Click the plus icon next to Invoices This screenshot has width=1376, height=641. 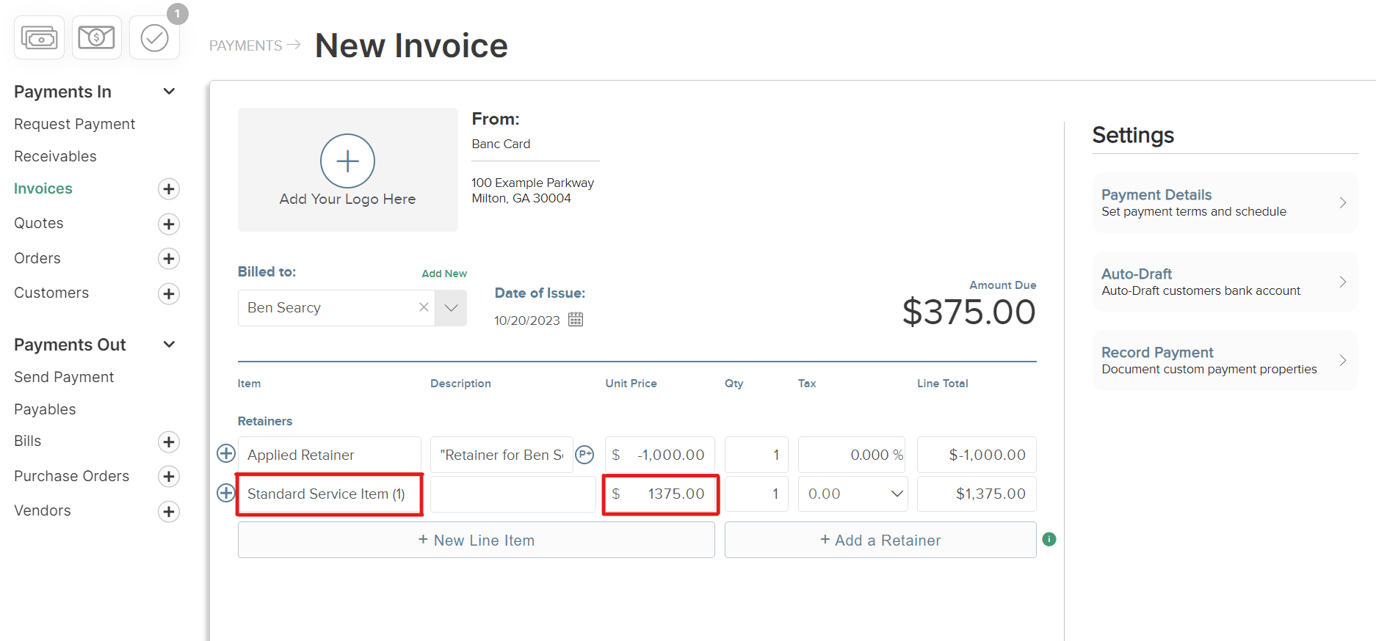tap(168, 188)
